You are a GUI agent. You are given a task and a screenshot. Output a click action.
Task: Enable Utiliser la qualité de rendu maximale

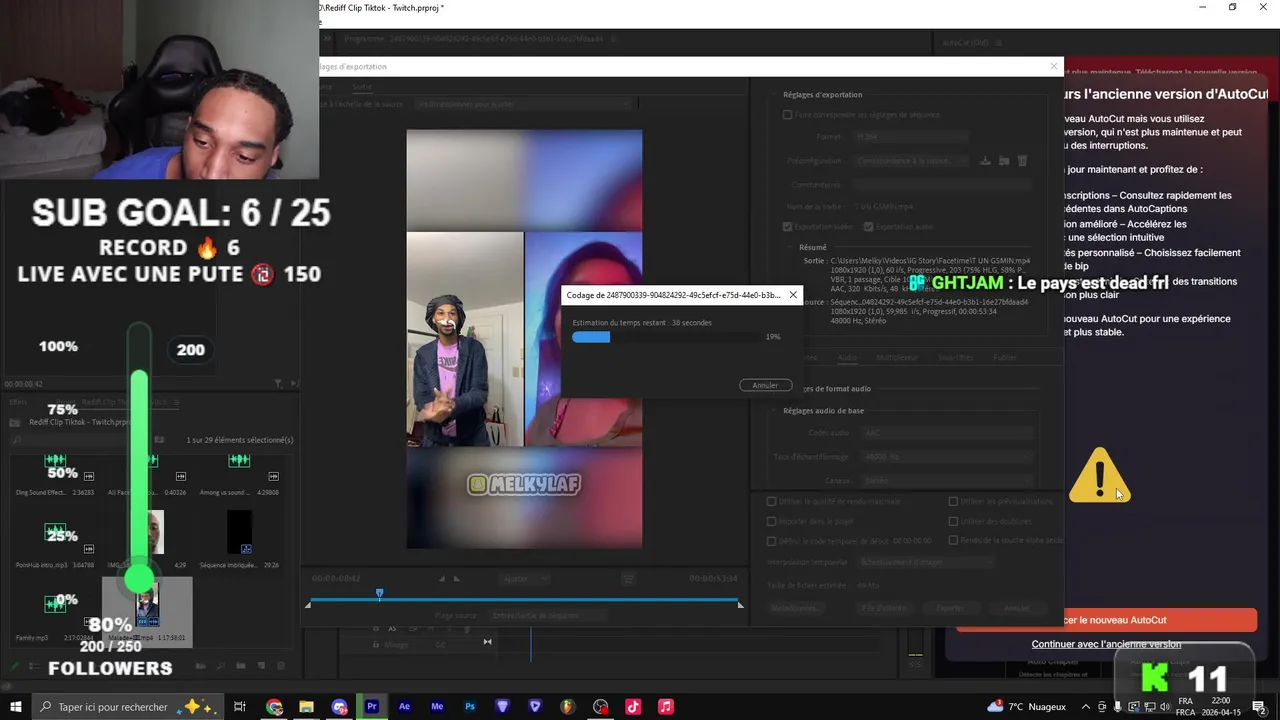point(771,501)
